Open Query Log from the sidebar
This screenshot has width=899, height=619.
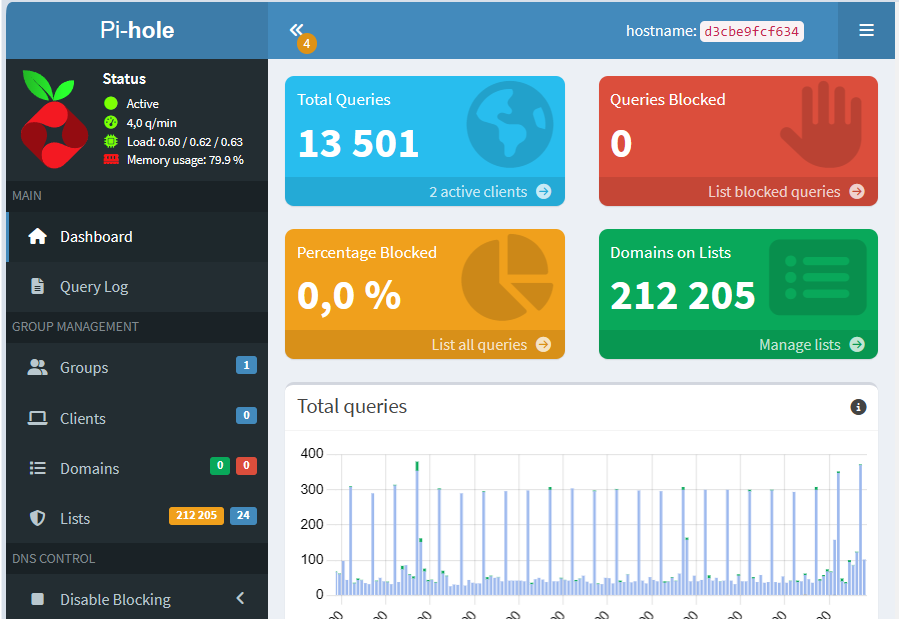point(94,287)
